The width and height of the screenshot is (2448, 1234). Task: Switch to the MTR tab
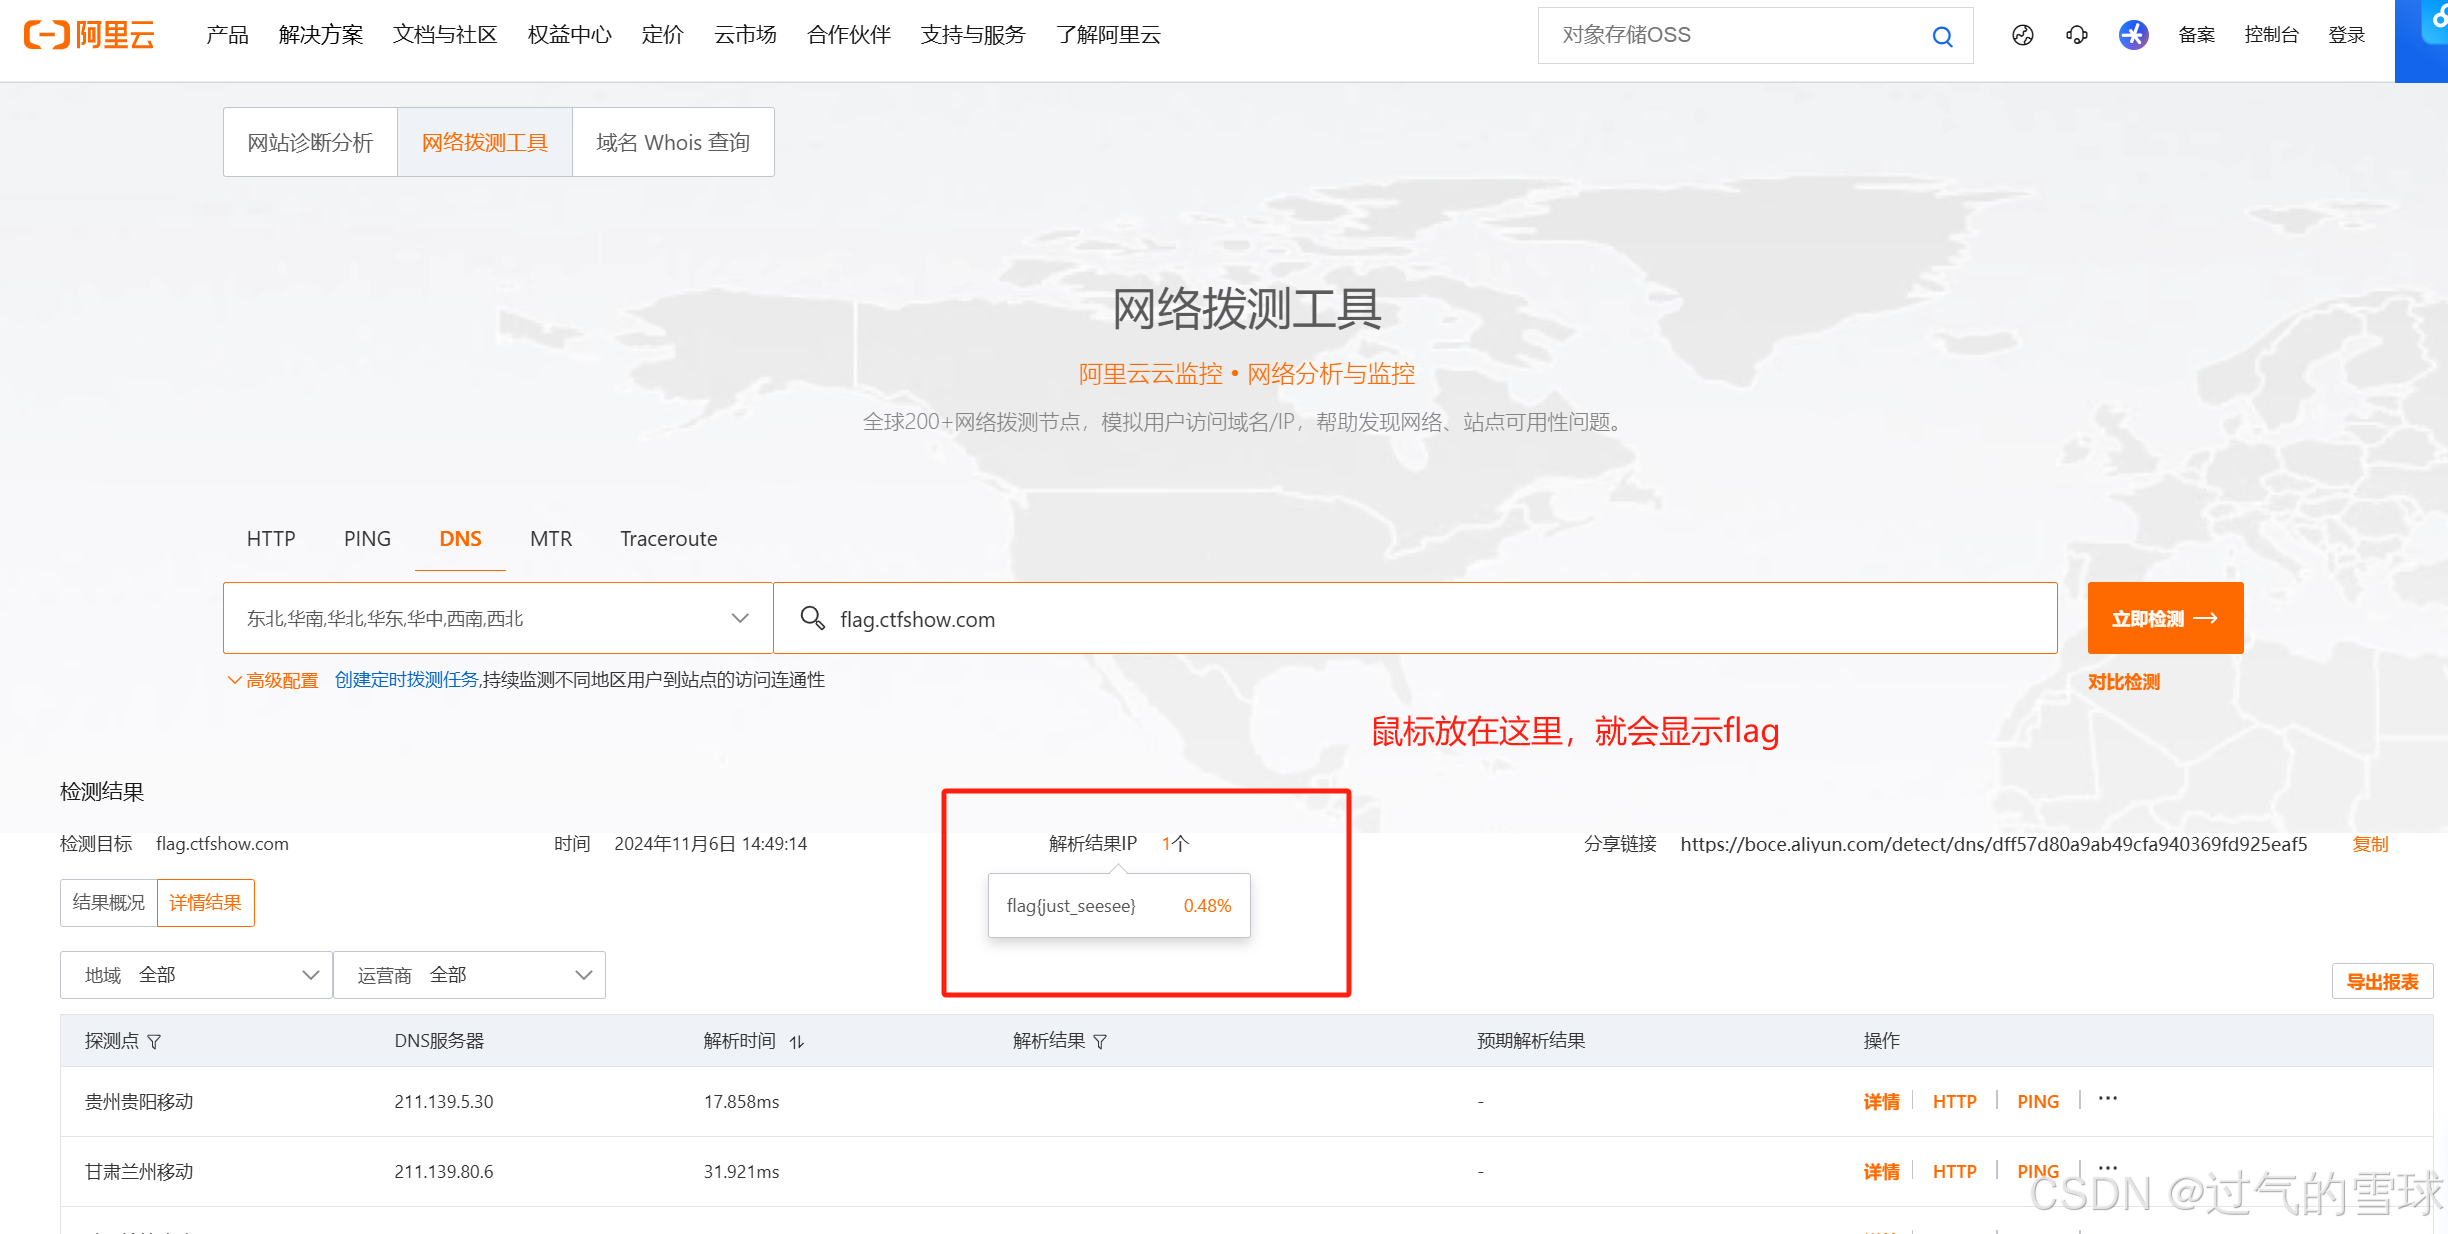pos(550,539)
